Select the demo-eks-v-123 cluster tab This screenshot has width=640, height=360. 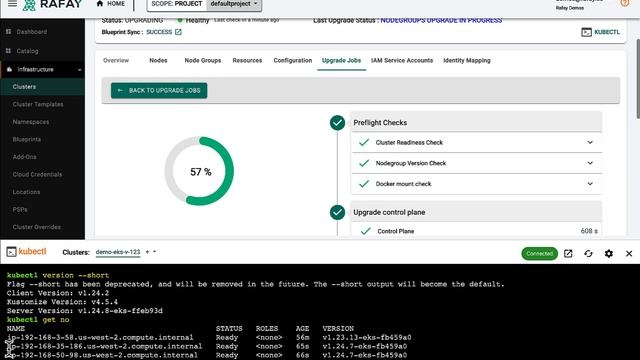click(x=118, y=252)
